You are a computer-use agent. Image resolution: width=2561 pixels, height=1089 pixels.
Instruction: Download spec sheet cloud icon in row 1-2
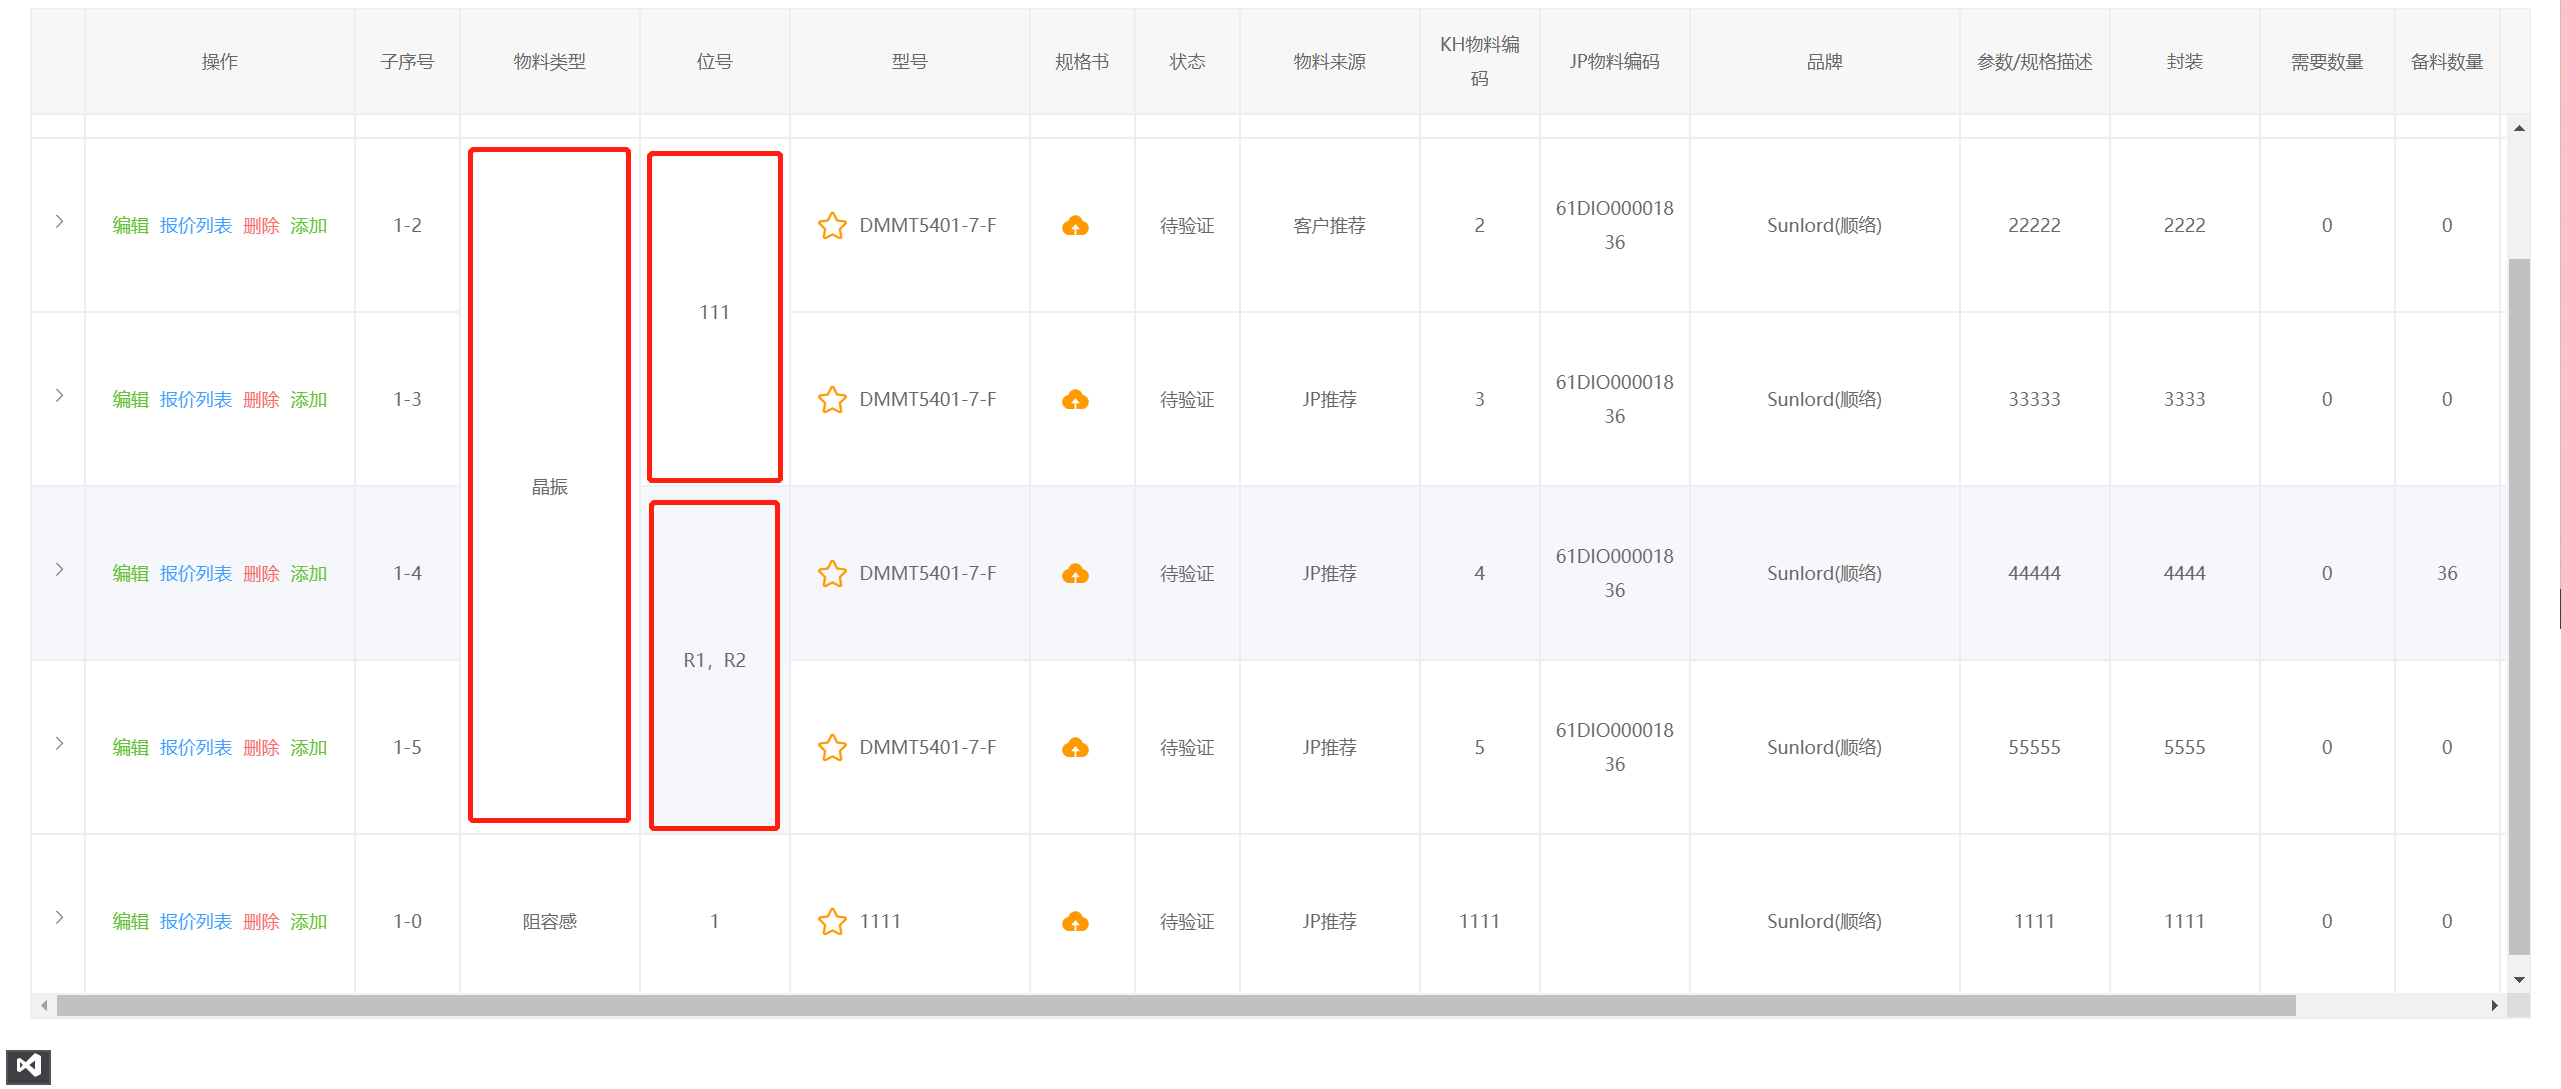1075,226
